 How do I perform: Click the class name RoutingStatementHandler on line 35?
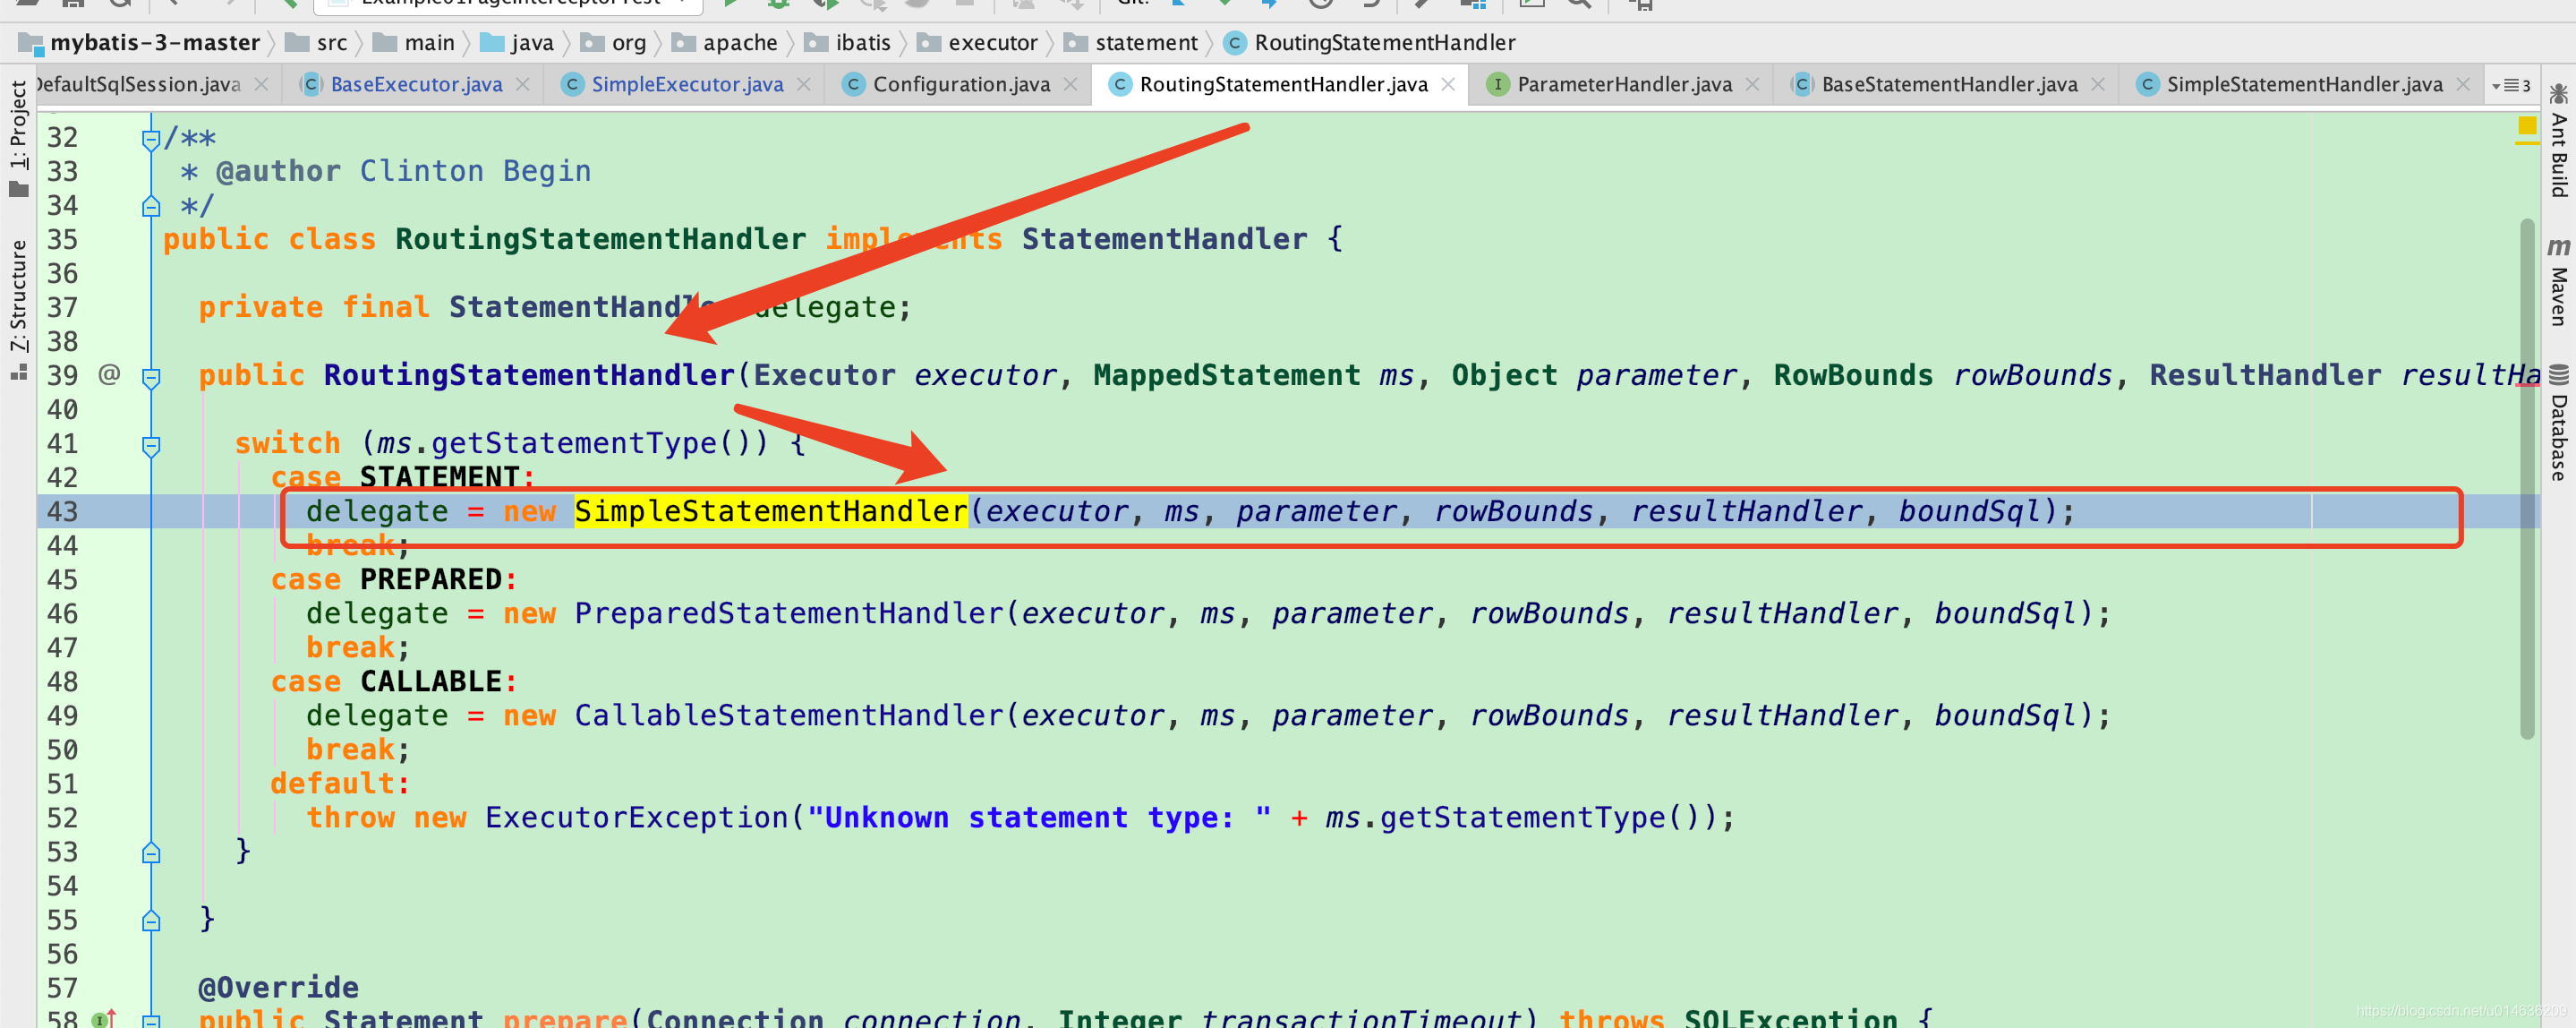(x=600, y=239)
